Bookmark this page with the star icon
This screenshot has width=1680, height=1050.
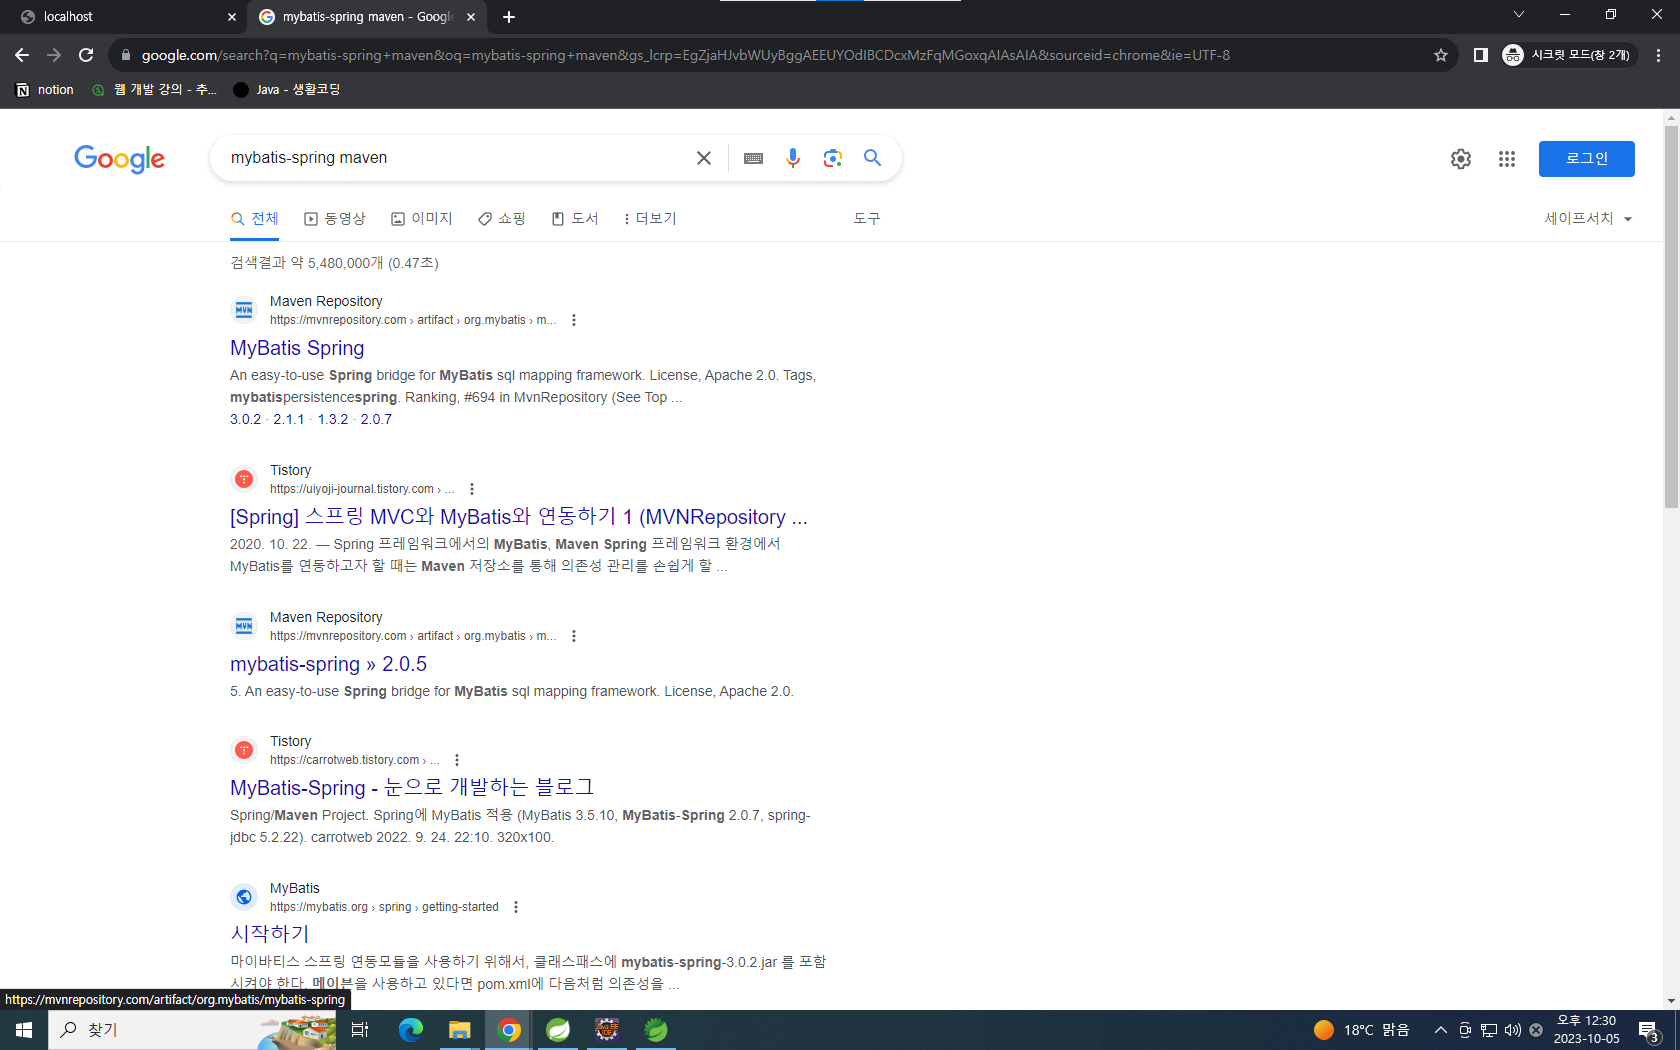(x=1441, y=55)
